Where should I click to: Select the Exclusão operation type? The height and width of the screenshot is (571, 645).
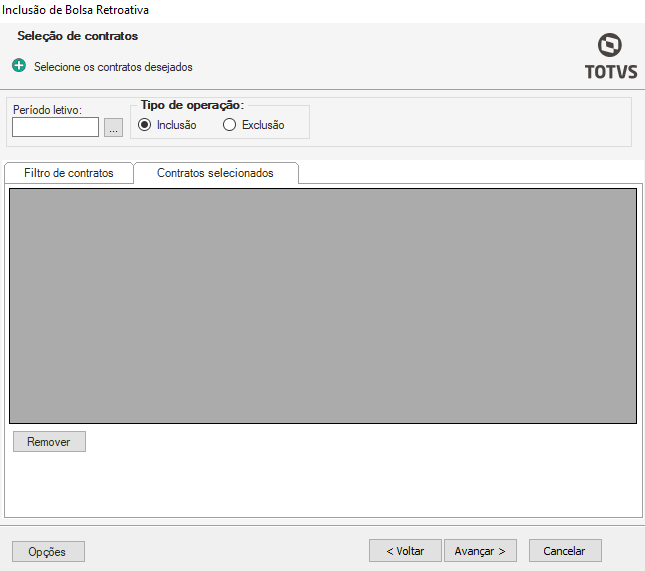point(230,125)
